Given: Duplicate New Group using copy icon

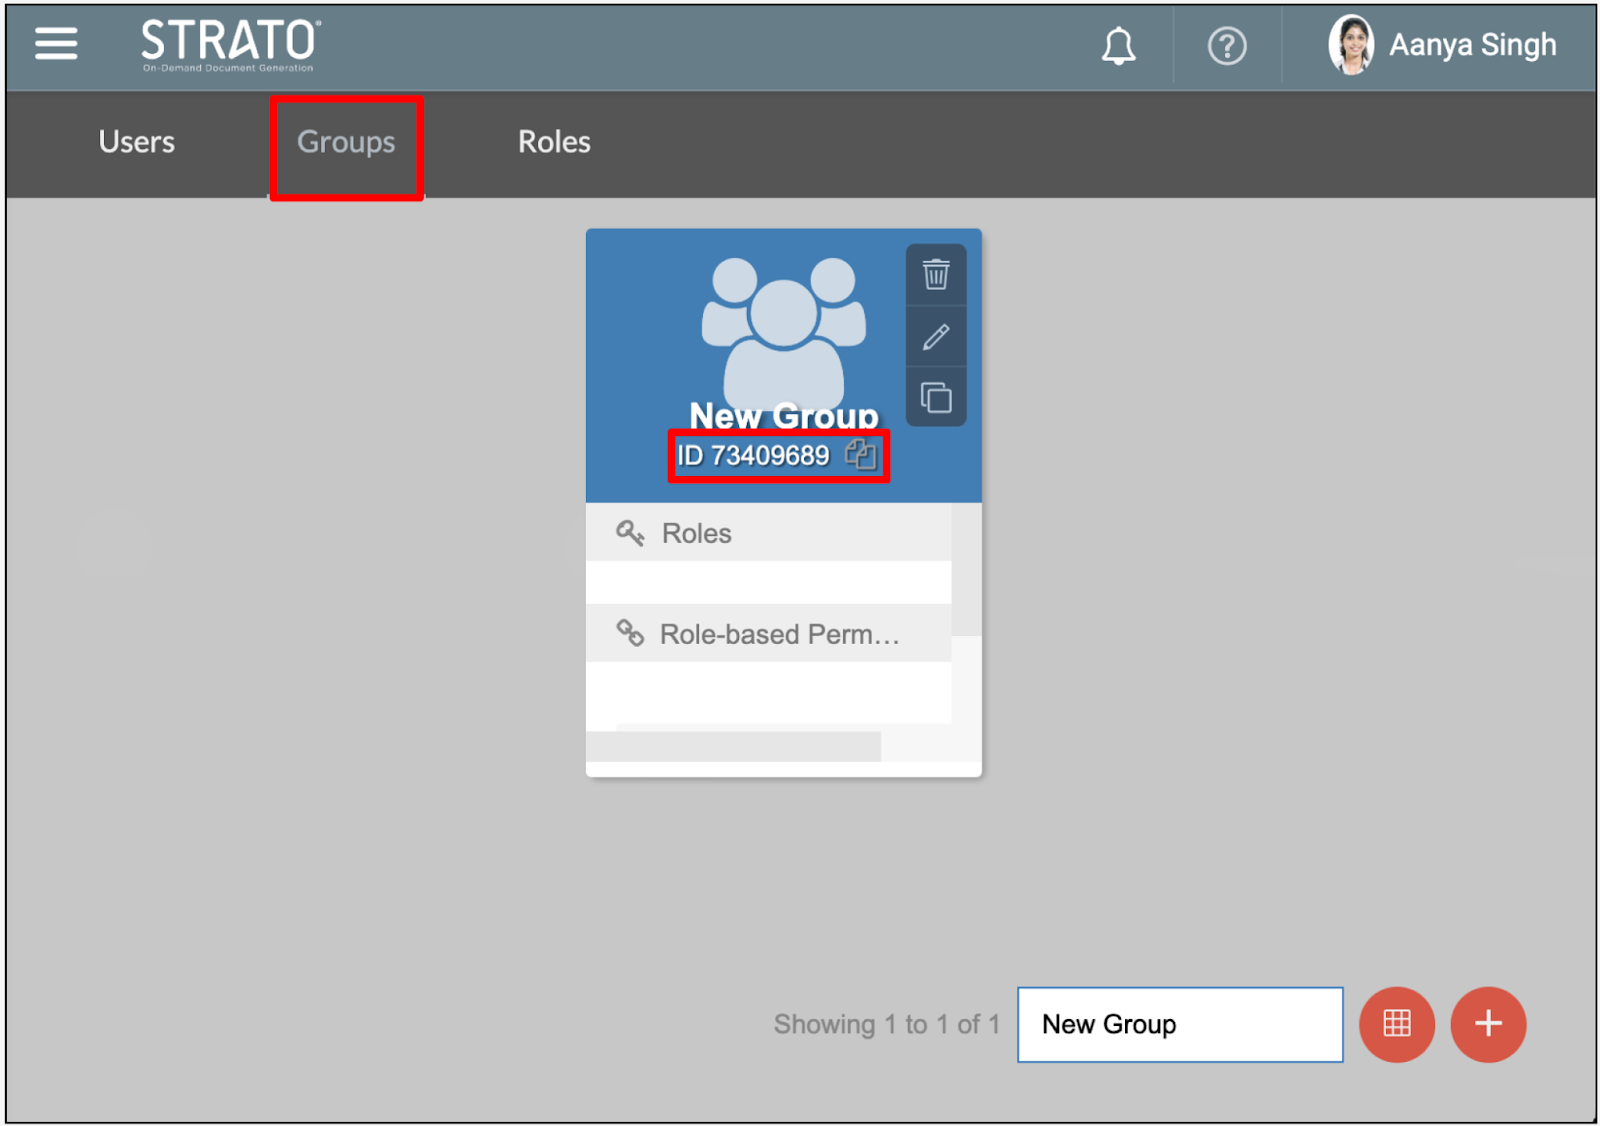Looking at the screenshot, I should tap(936, 398).
